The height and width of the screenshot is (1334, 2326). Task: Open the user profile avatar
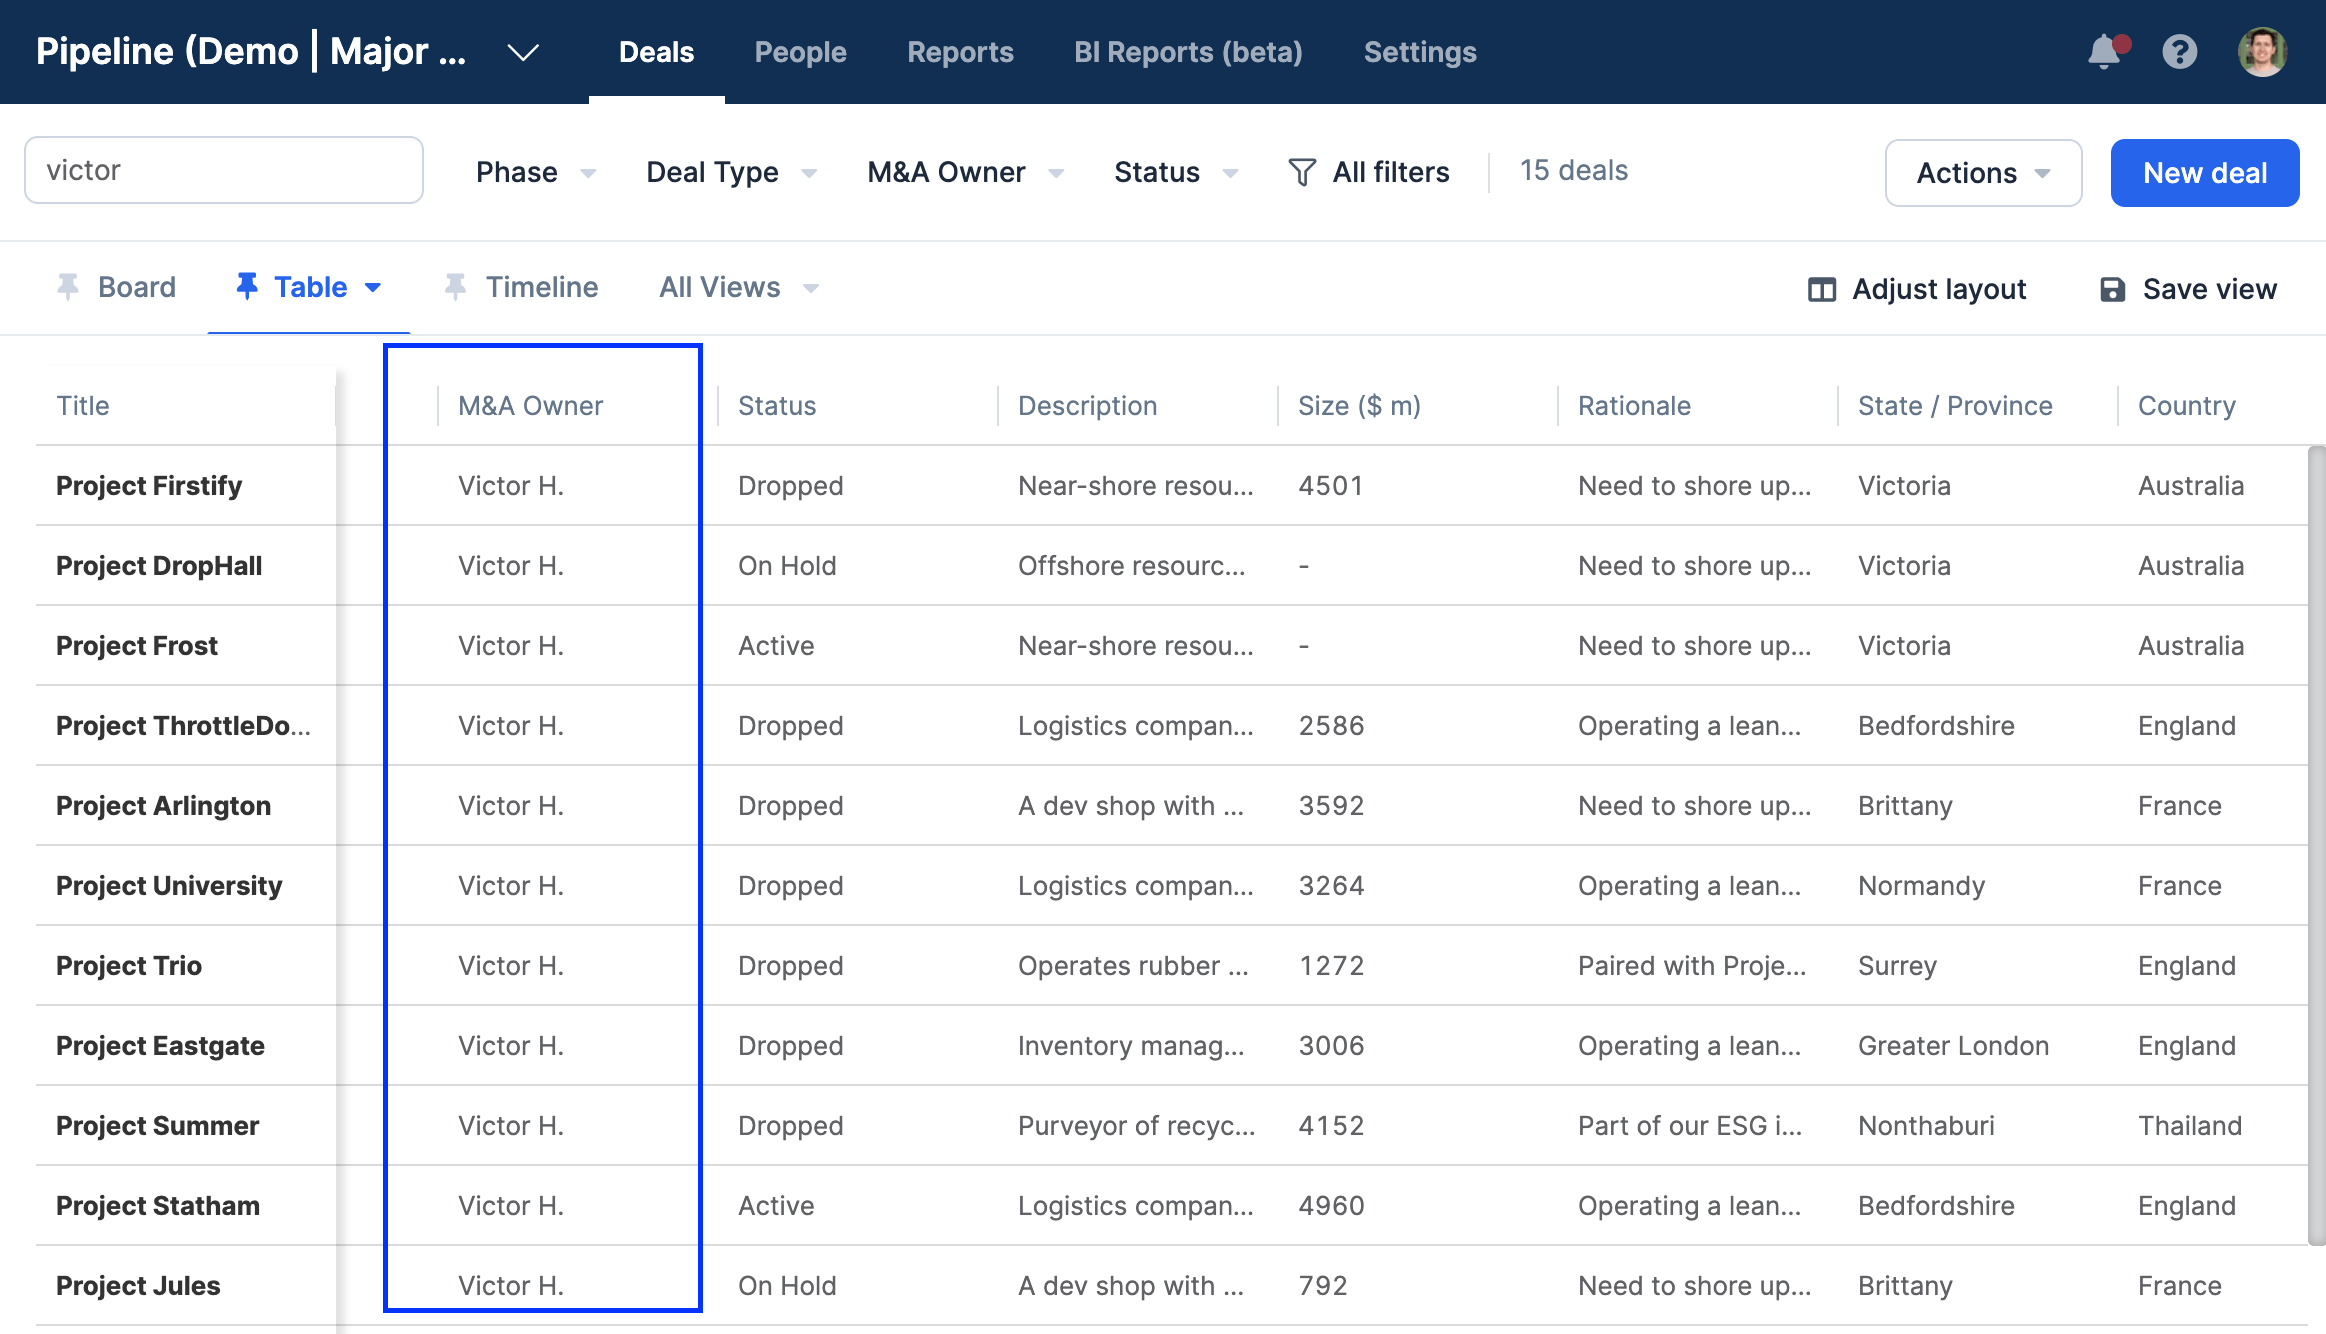pyautogui.click(x=2261, y=52)
